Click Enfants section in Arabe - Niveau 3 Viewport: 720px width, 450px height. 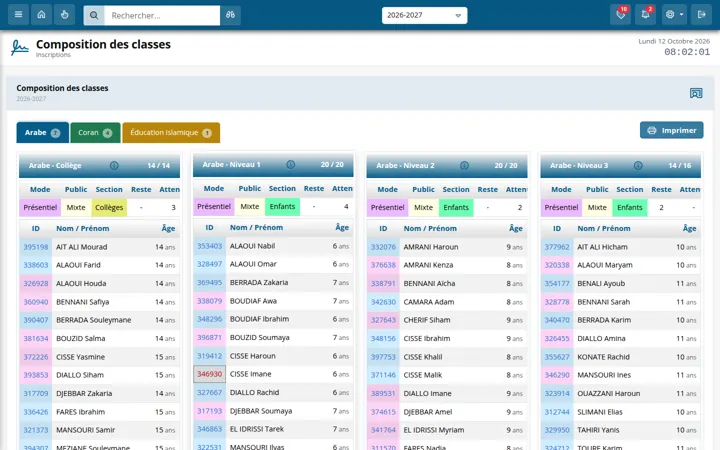pyautogui.click(x=630, y=207)
